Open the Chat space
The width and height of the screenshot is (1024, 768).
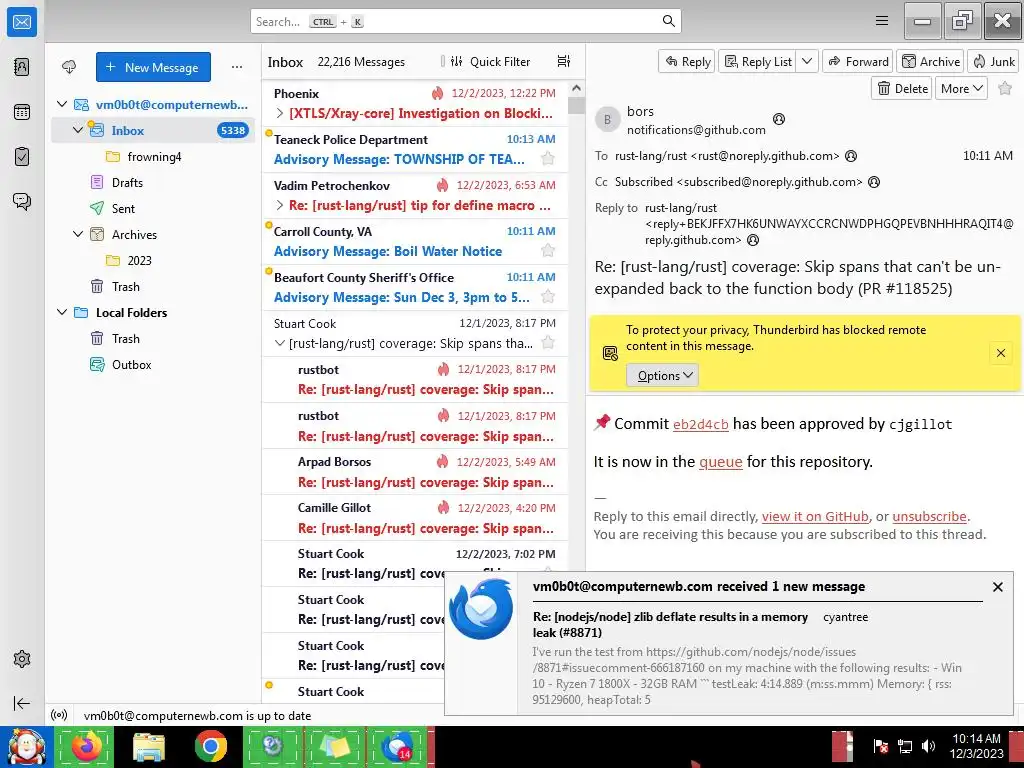(x=22, y=201)
